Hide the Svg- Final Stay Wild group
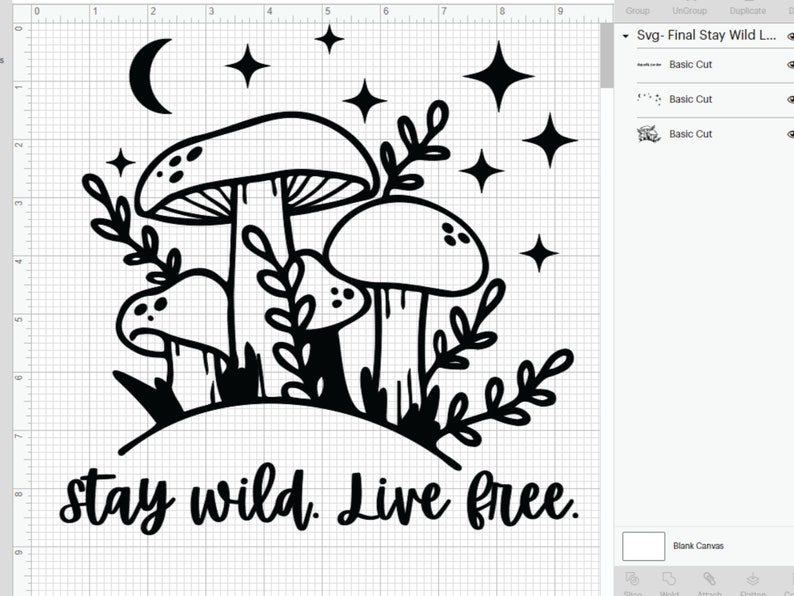Screen dimensions: 794x596 (x=789, y=35)
